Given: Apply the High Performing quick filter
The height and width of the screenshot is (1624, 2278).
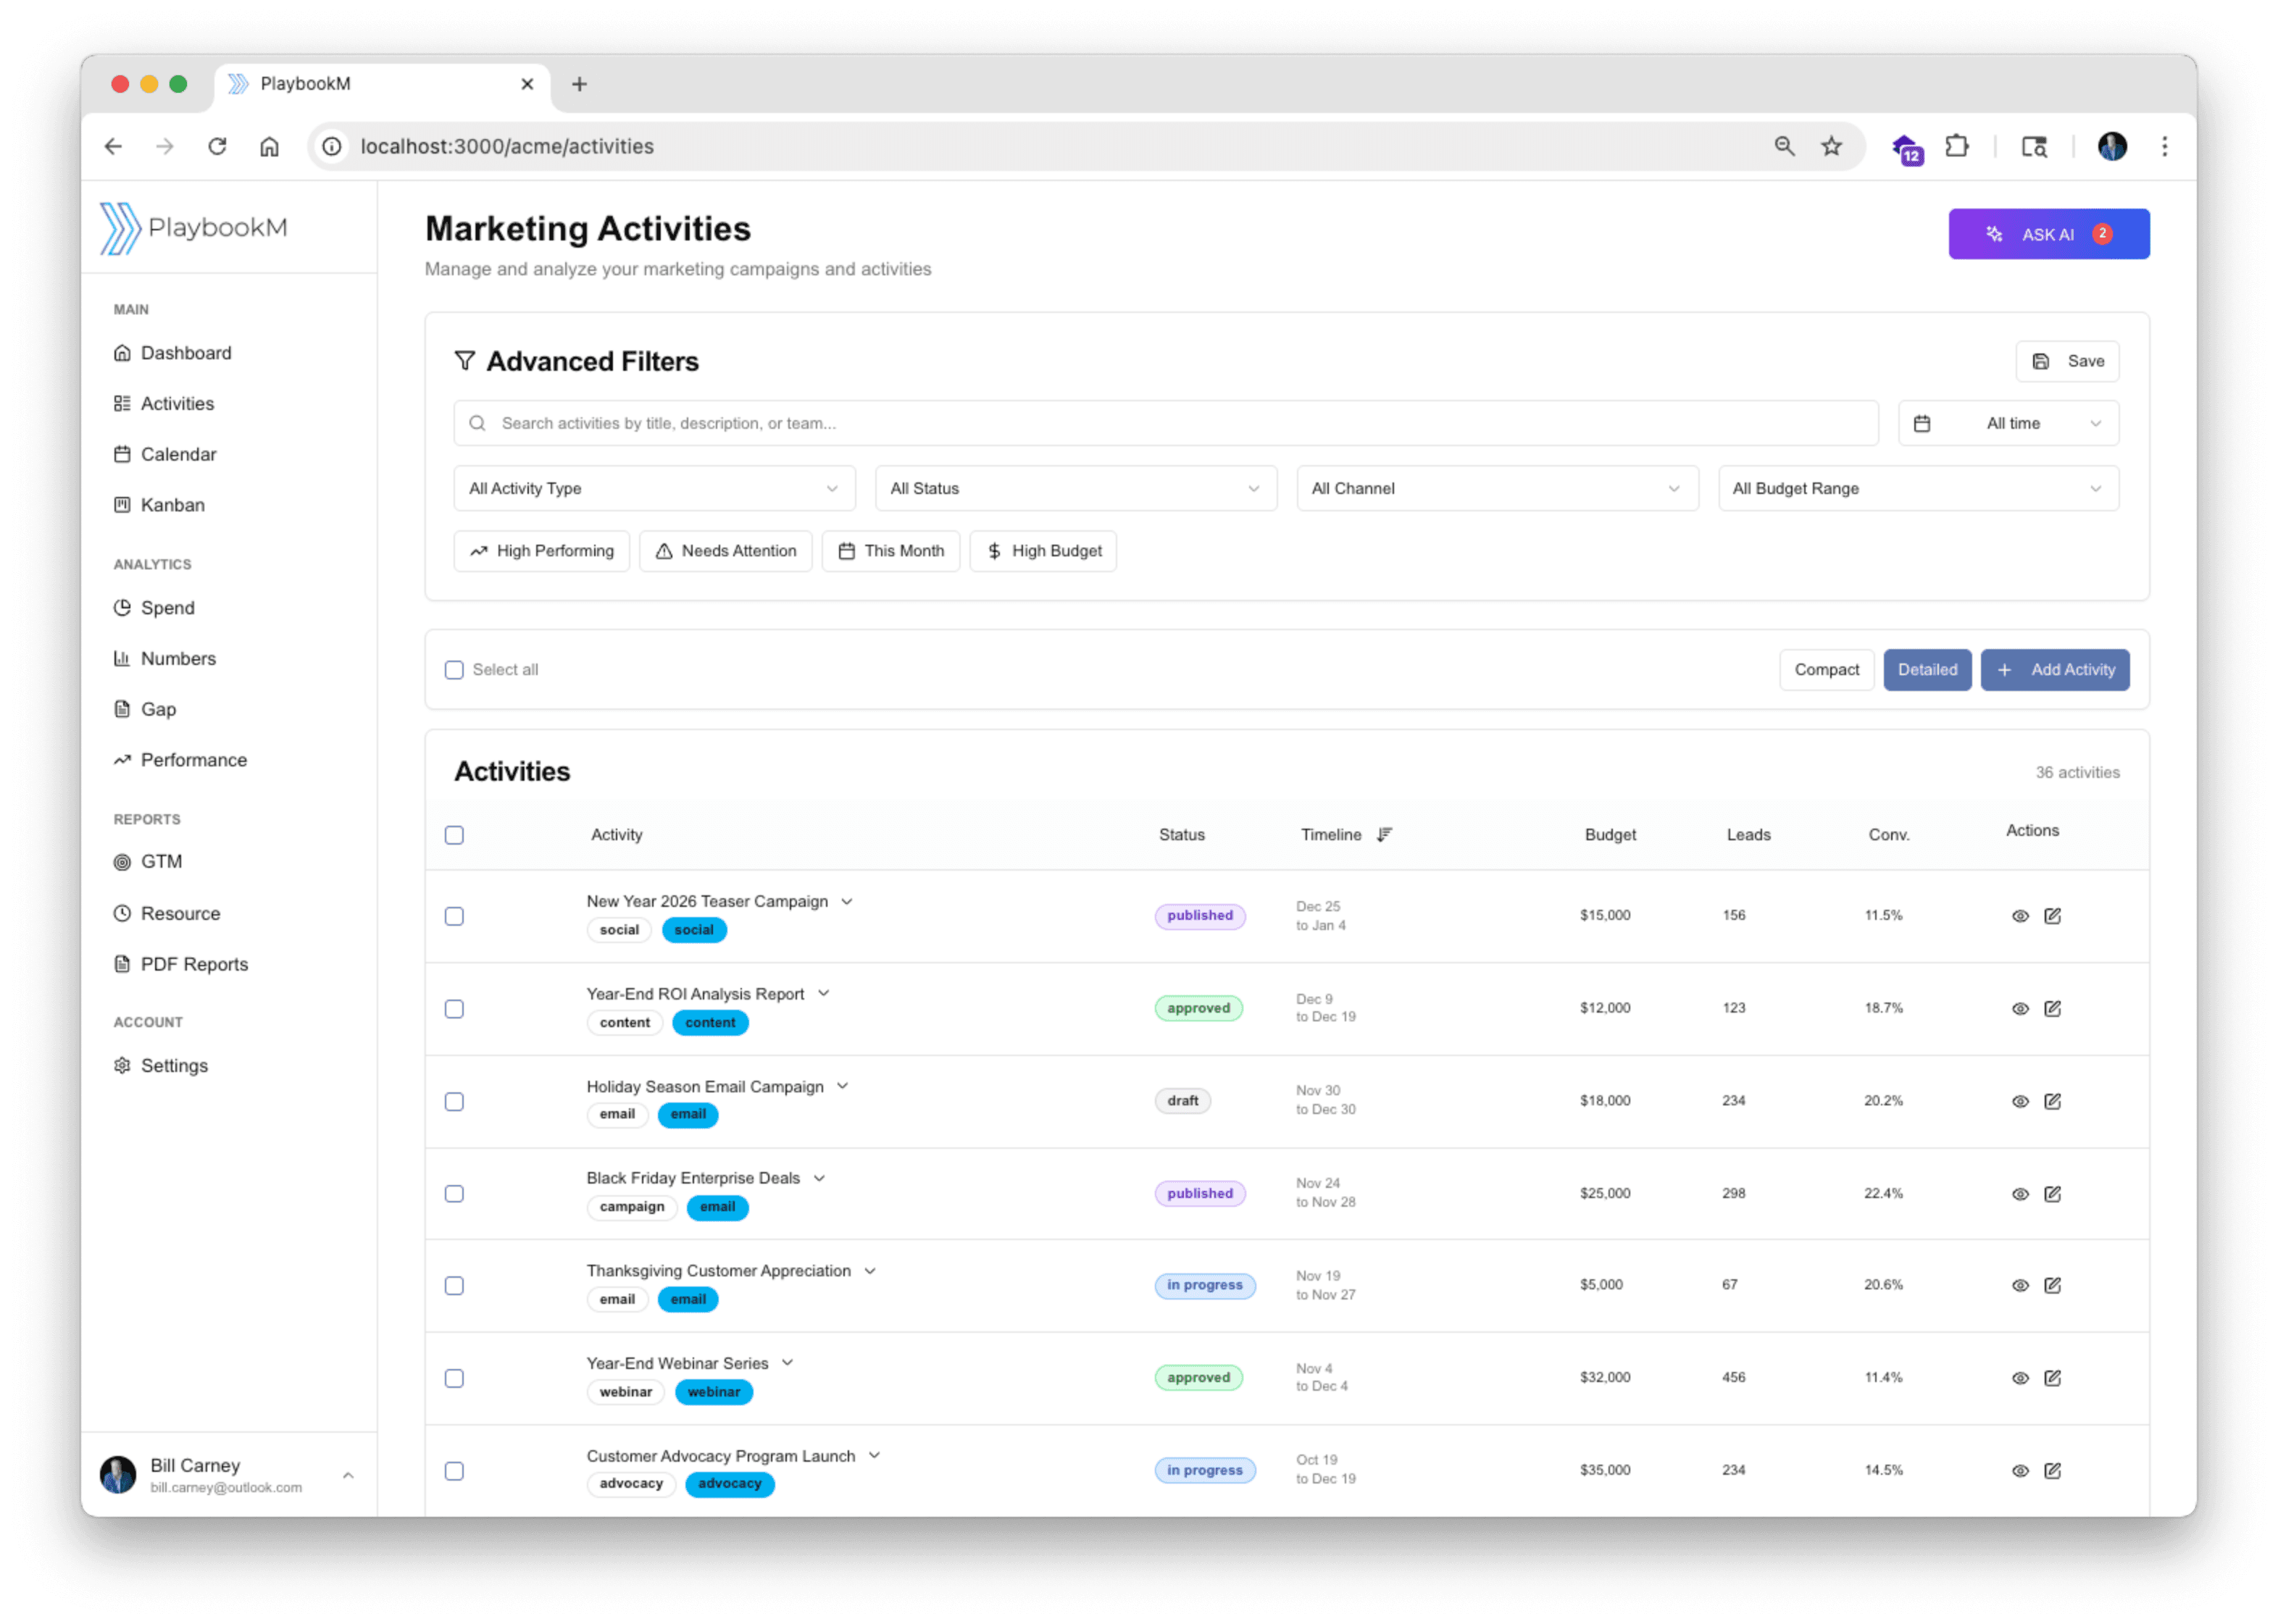Looking at the screenshot, I should point(541,551).
